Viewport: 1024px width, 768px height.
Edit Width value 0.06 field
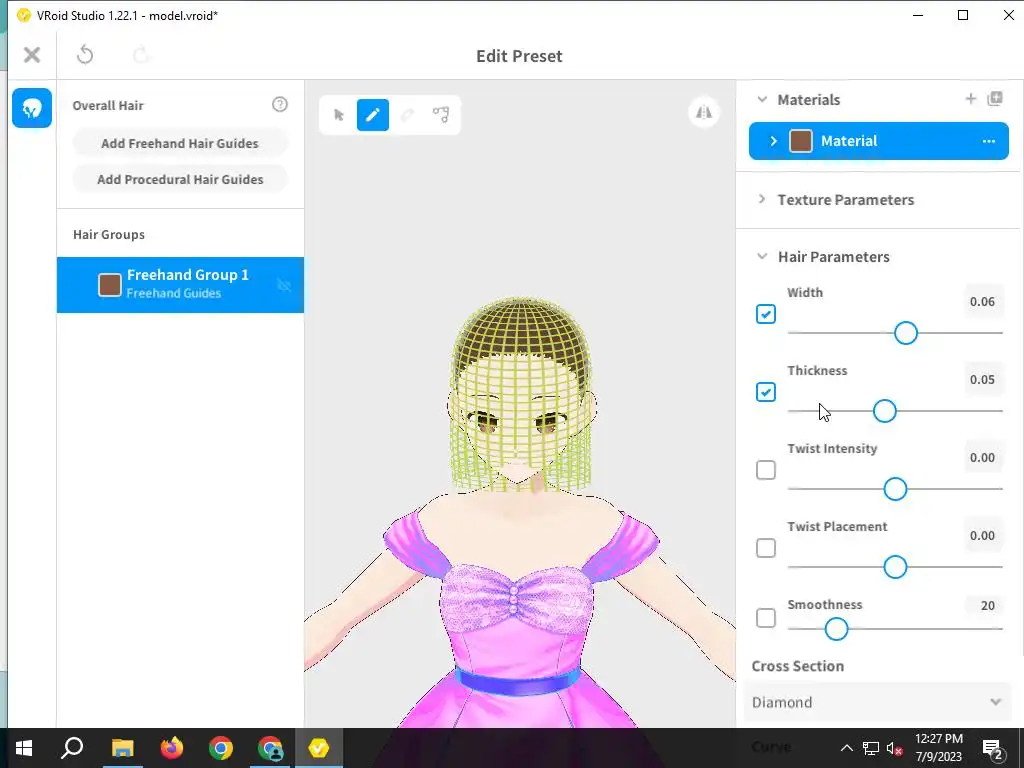tap(982, 302)
